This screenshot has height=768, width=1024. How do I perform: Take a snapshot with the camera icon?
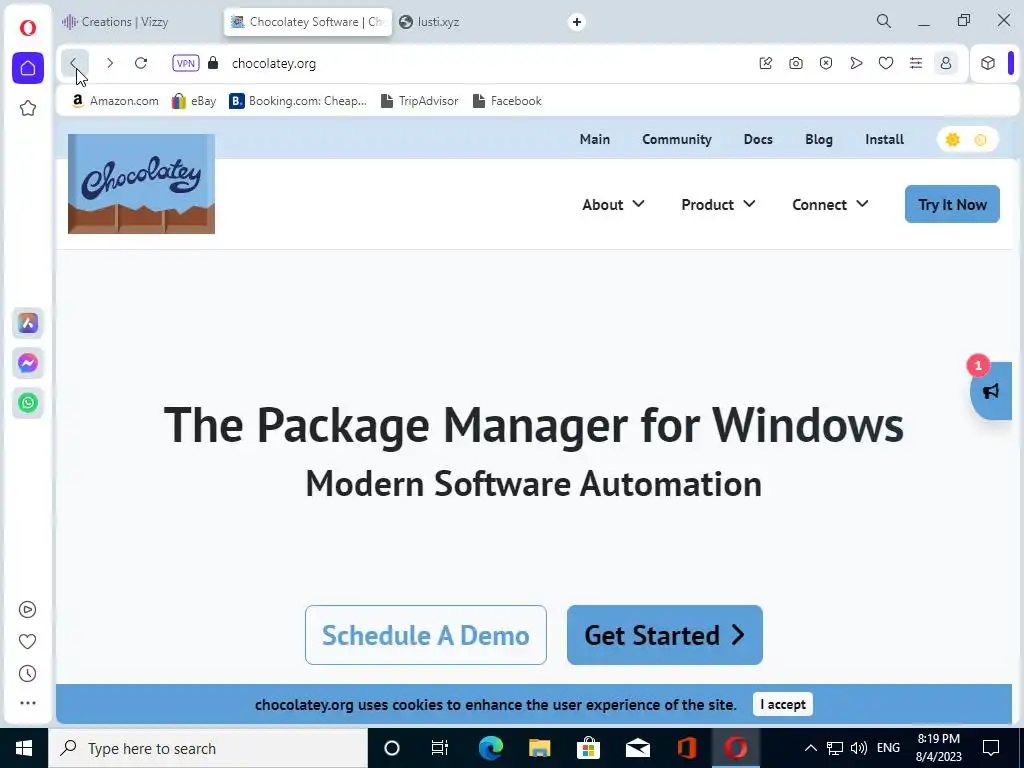pos(795,63)
